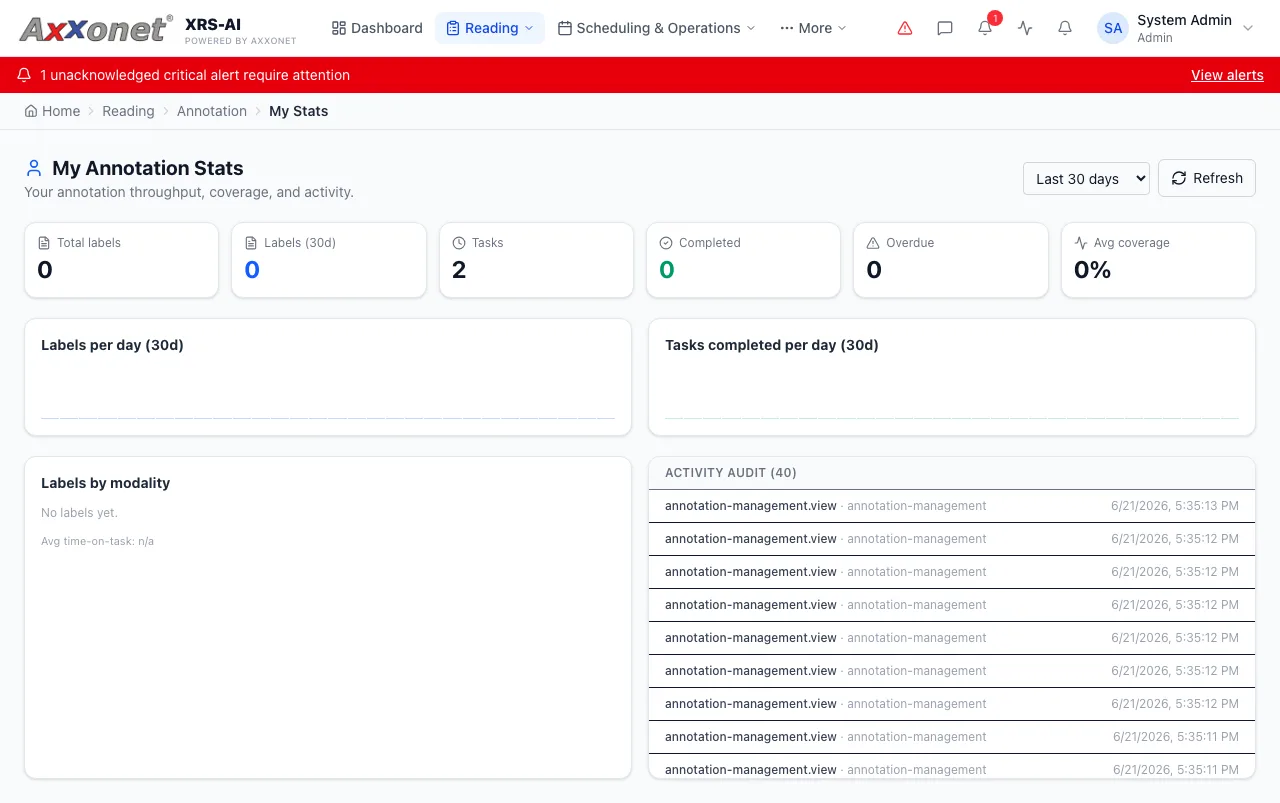Open the chat messages icon
Screen dimensions: 1280x803
tap(945, 28)
